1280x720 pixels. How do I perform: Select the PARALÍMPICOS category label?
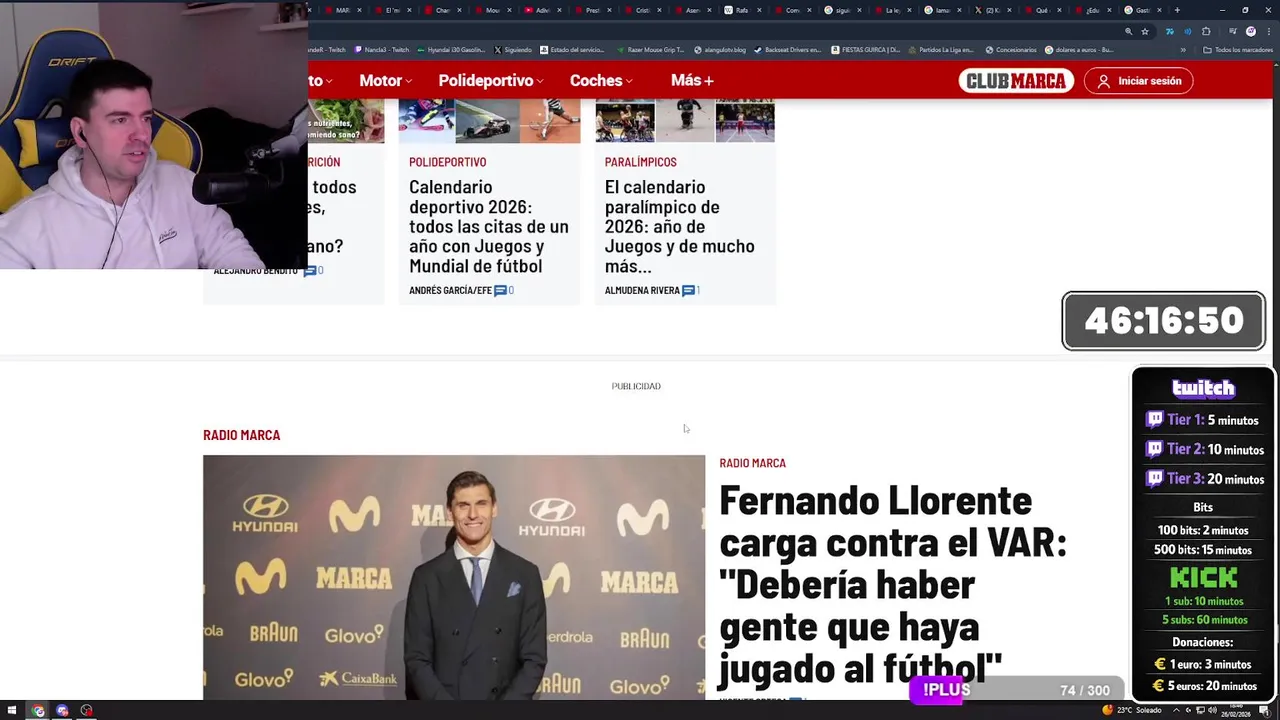[640, 162]
